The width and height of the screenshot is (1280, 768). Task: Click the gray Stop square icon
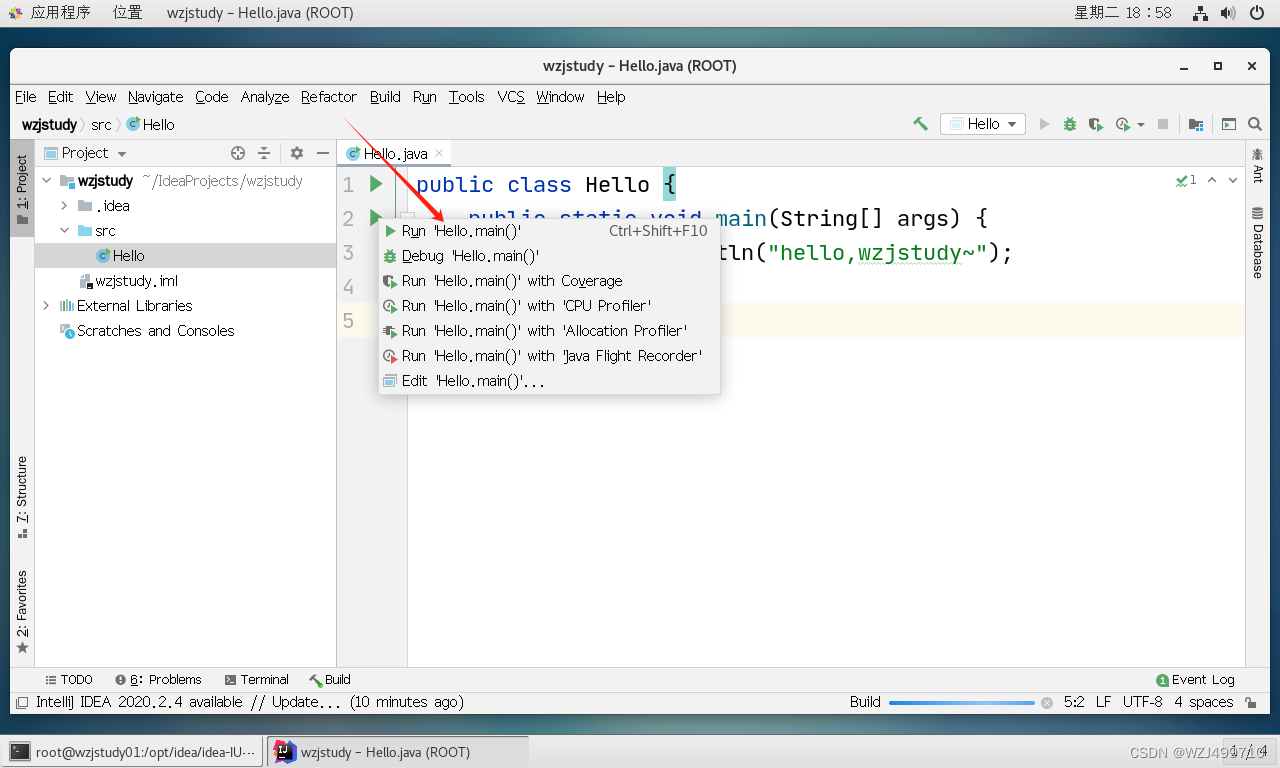pos(1163,124)
